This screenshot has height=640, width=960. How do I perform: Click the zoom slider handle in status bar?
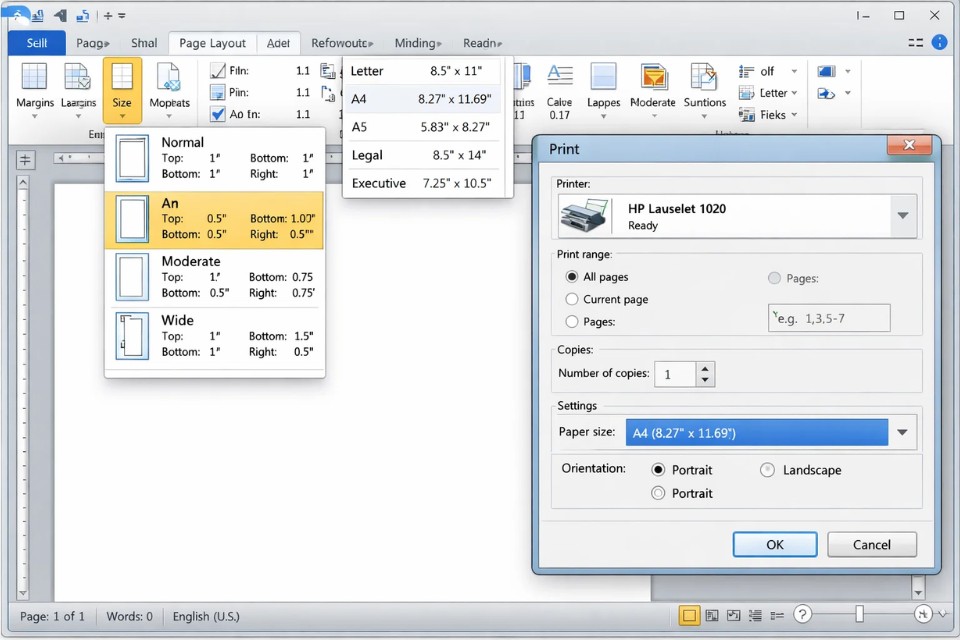(x=859, y=615)
